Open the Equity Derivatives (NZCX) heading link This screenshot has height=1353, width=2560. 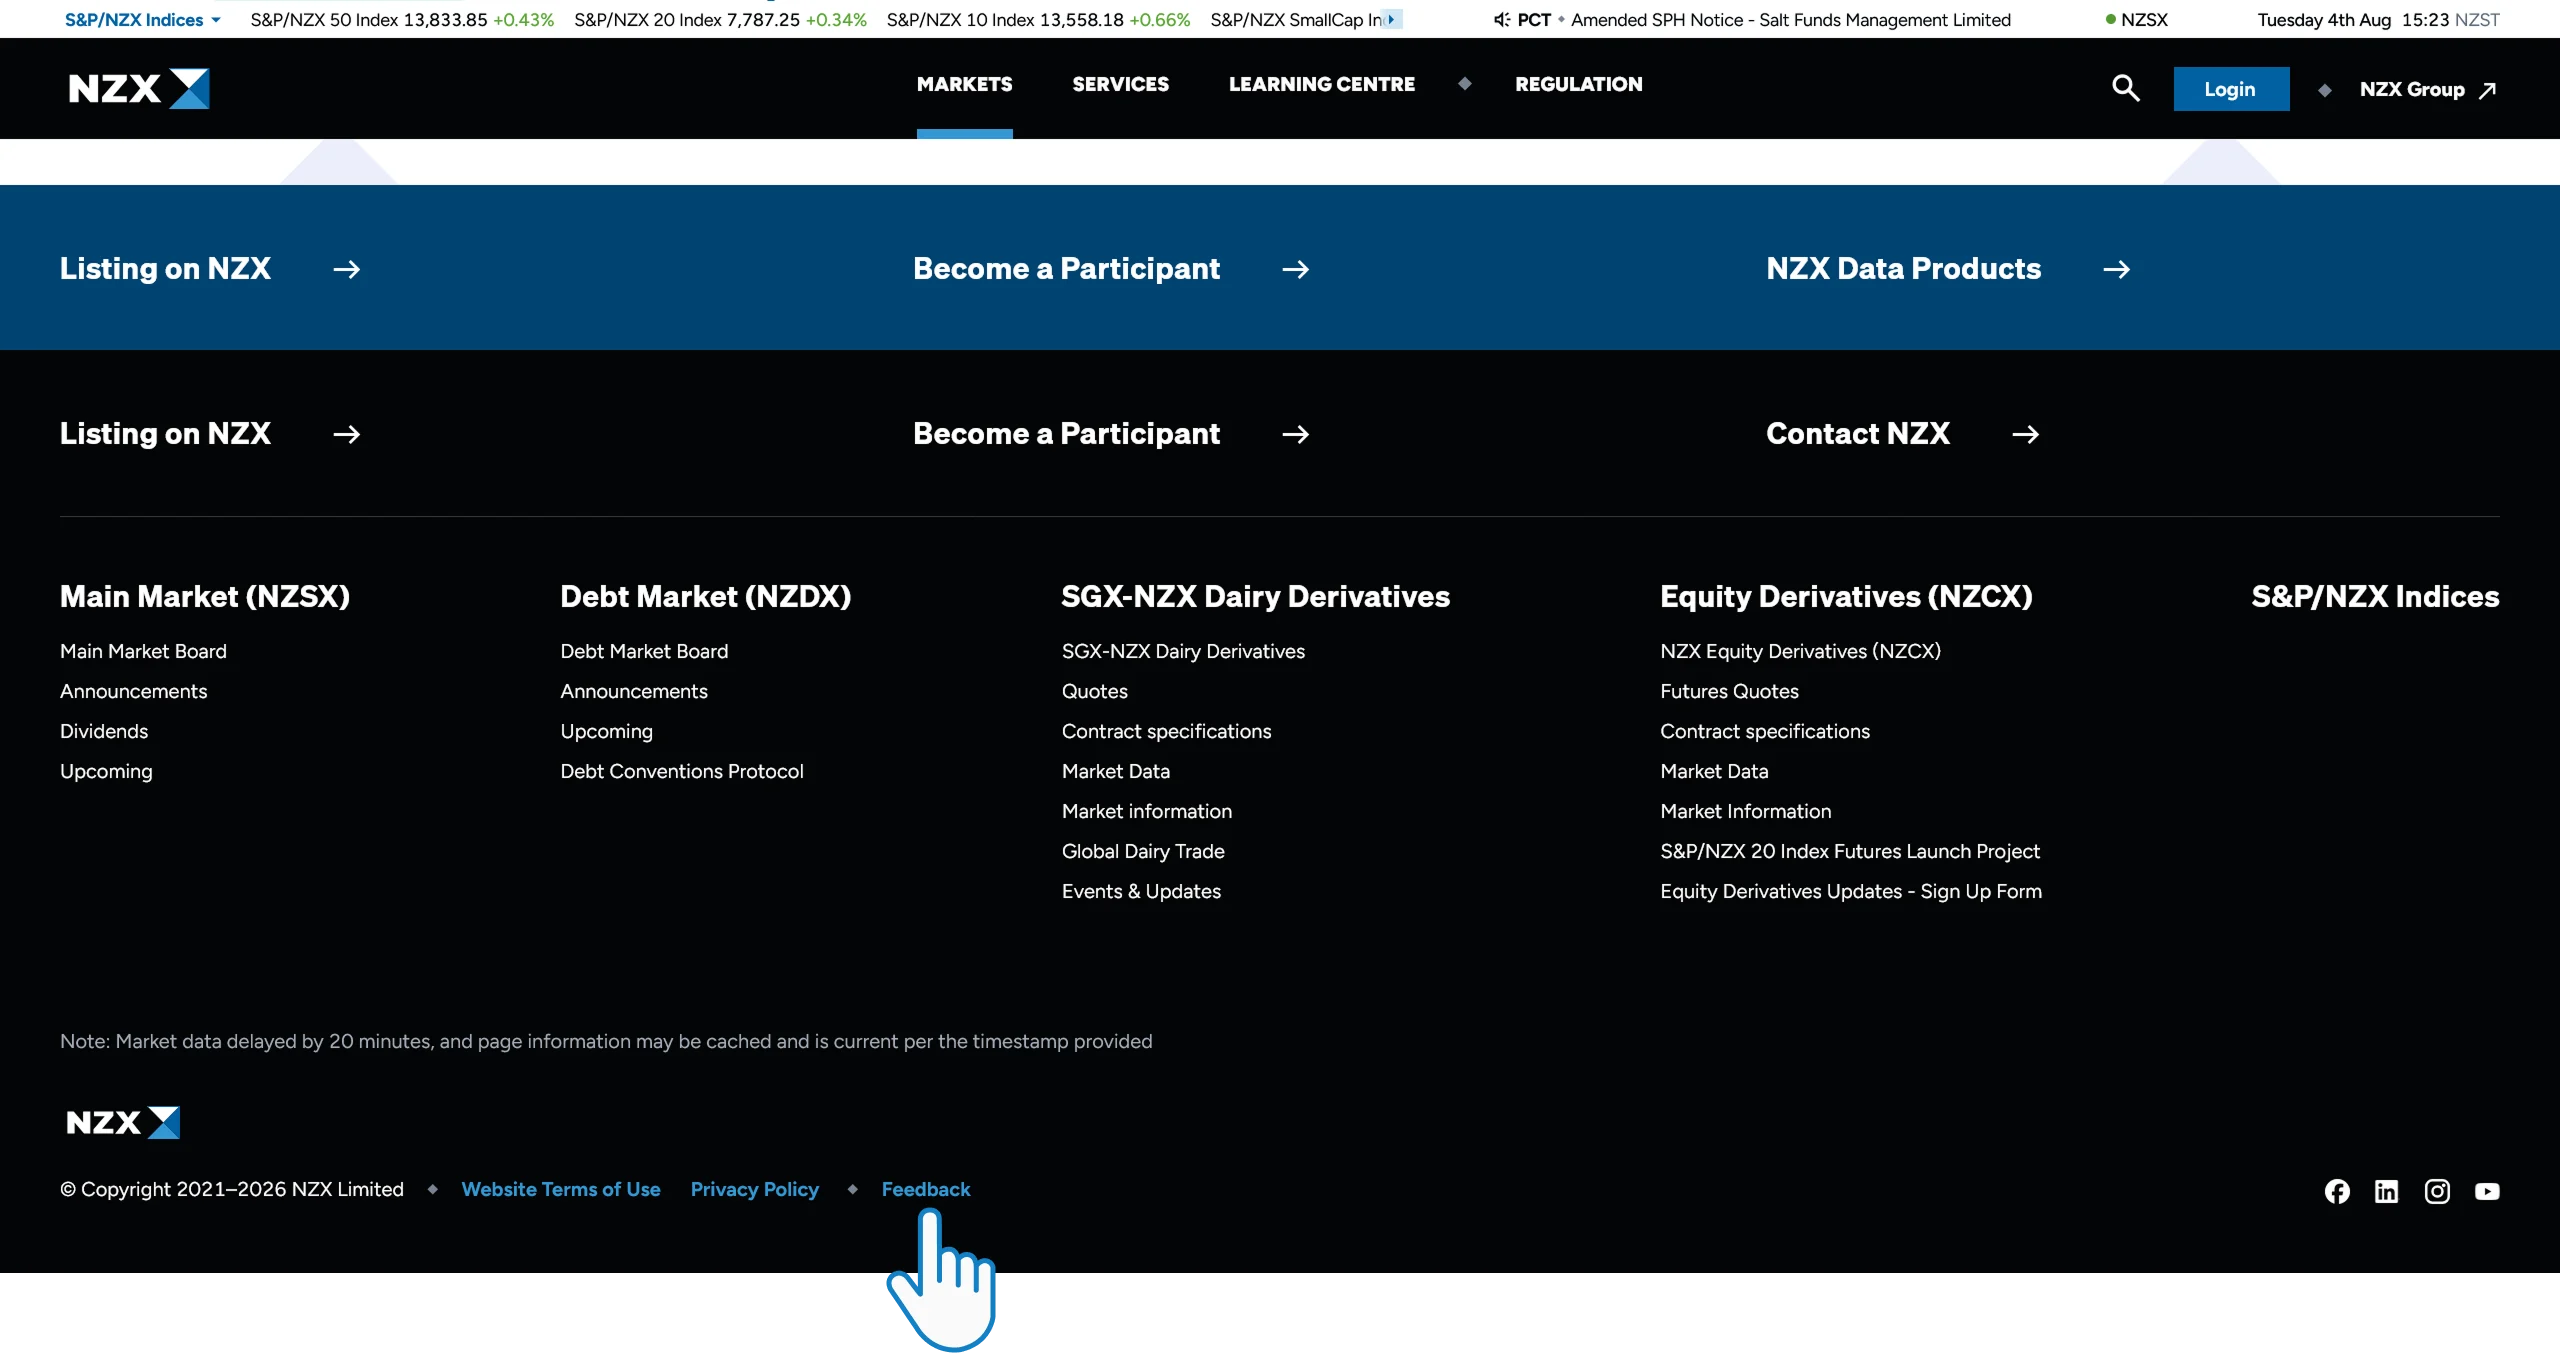pos(1846,596)
